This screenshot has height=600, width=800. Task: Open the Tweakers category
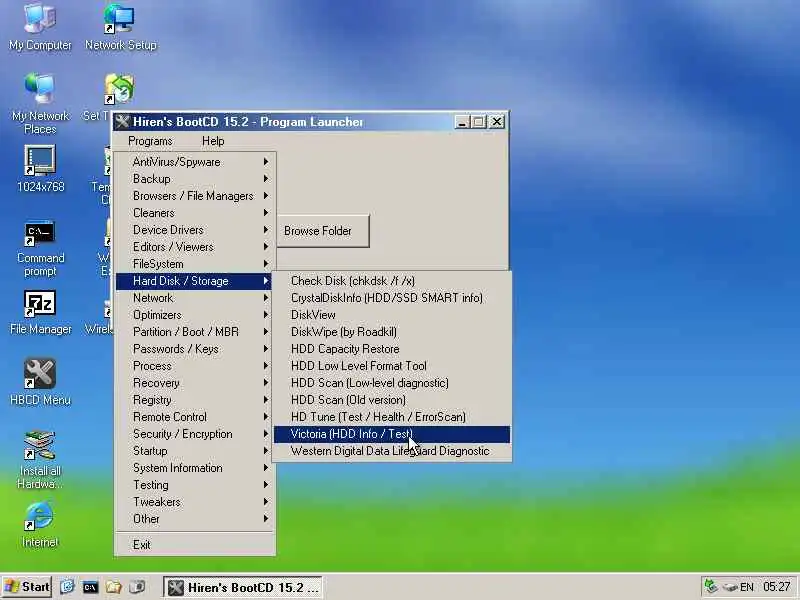(x=196, y=502)
